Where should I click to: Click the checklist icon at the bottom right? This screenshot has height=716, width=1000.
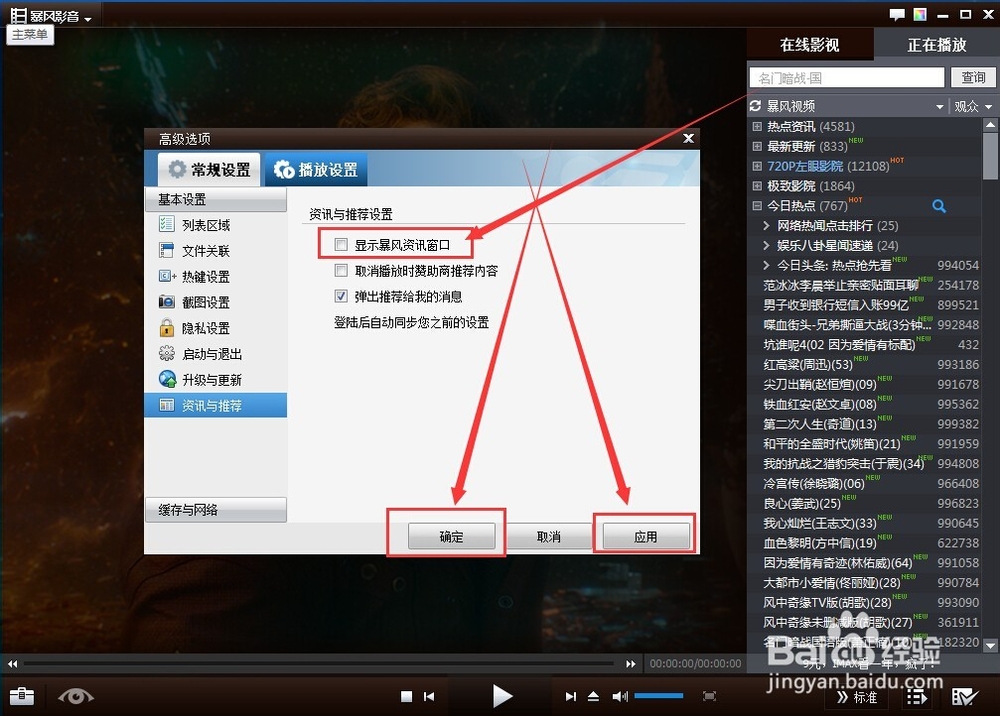click(964, 697)
